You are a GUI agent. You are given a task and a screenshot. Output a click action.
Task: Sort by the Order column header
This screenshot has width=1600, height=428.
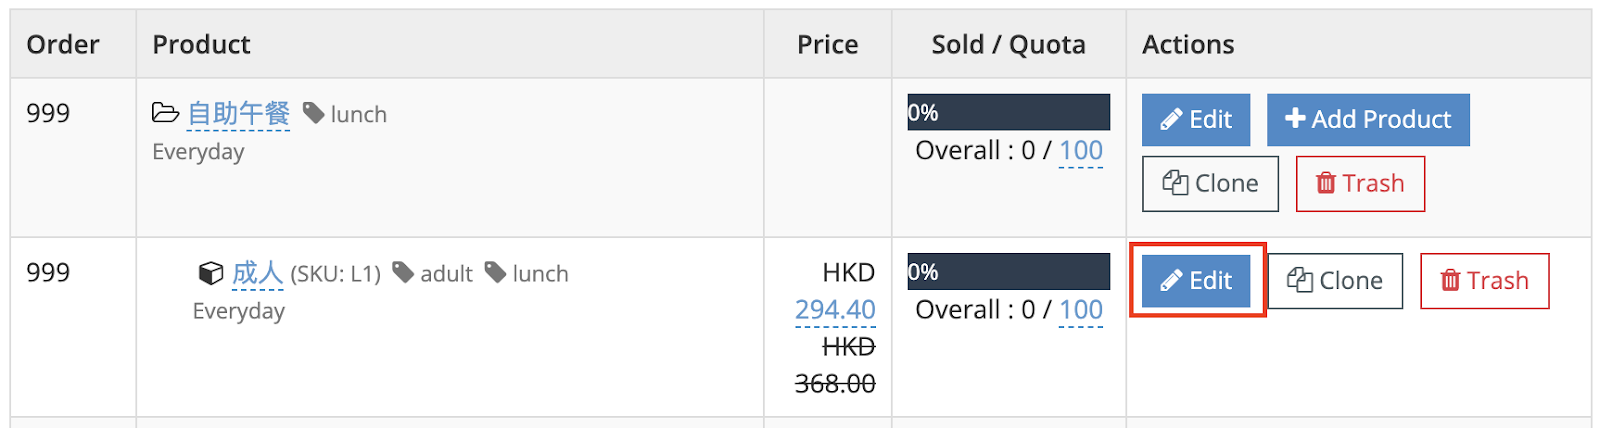coord(63,45)
